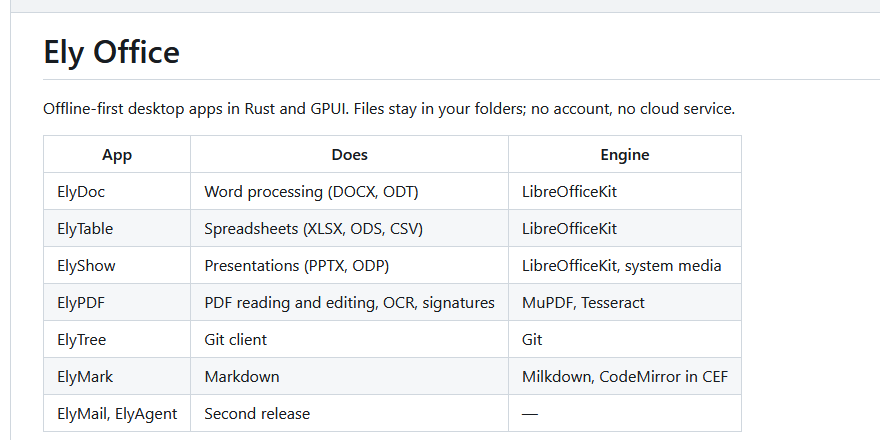Click LibreOfficeKit engine in ElyDoc row
Screen dimensions: 880x440
click(x=625, y=191)
